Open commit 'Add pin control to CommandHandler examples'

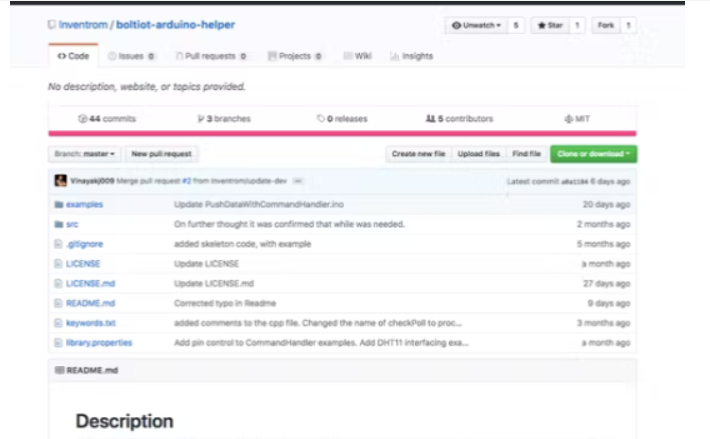click(x=321, y=343)
